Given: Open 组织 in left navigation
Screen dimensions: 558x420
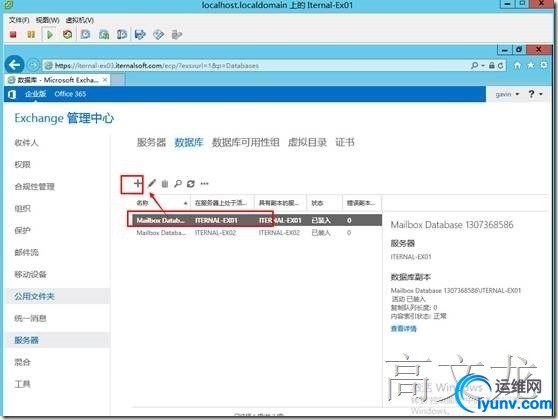Looking at the screenshot, I should (22, 209).
